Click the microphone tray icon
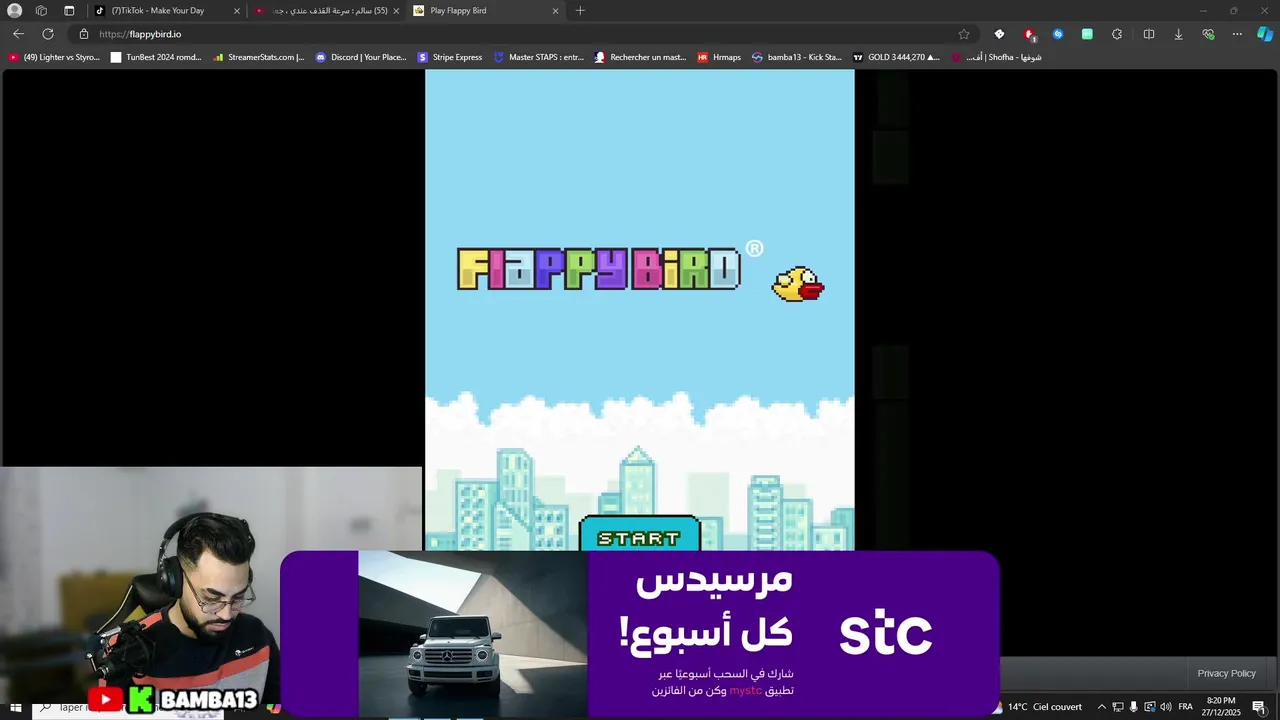Image resolution: width=1280 pixels, height=720 pixels. 1133,707
